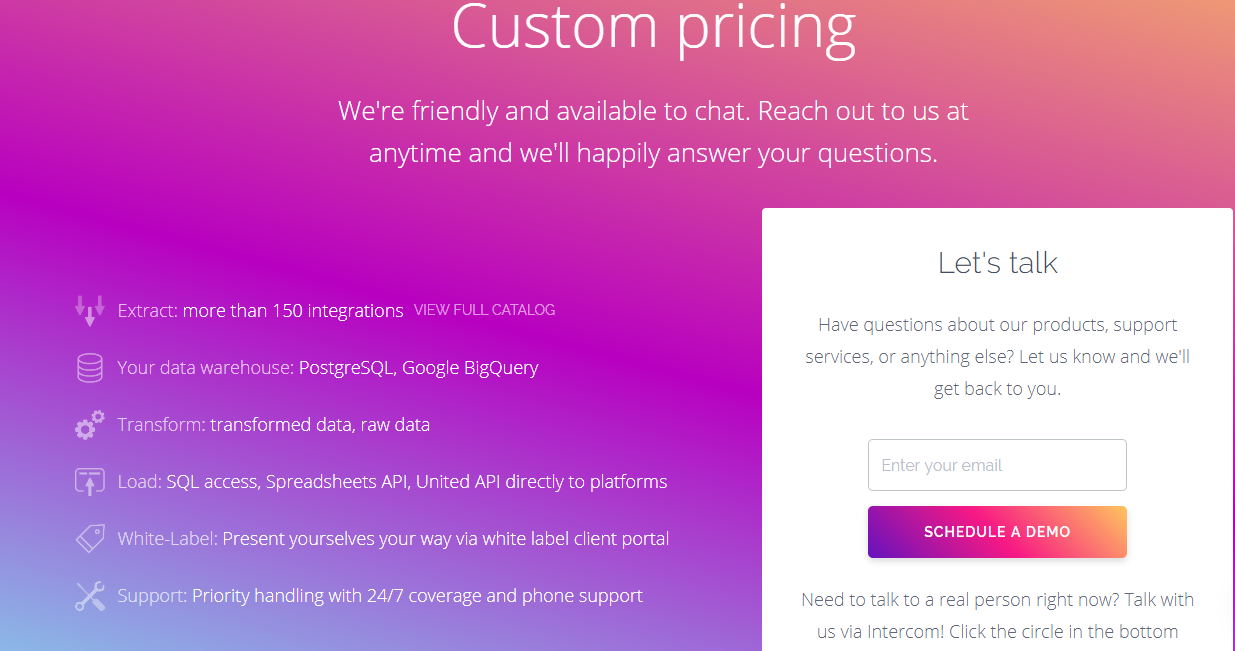Click the Transform gears icon

pyautogui.click(x=90, y=425)
